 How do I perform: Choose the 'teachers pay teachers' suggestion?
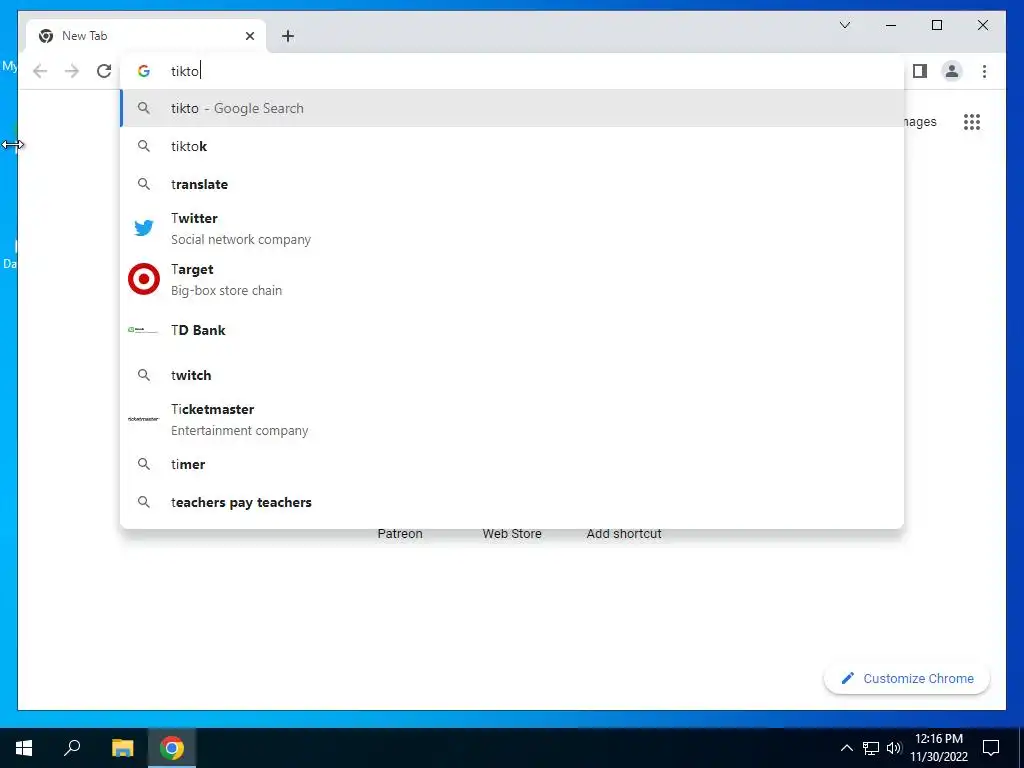pos(512,502)
